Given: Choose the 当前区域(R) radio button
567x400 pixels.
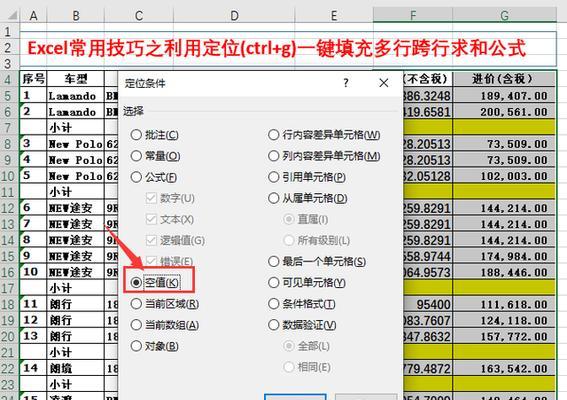Looking at the screenshot, I should coord(165,304).
